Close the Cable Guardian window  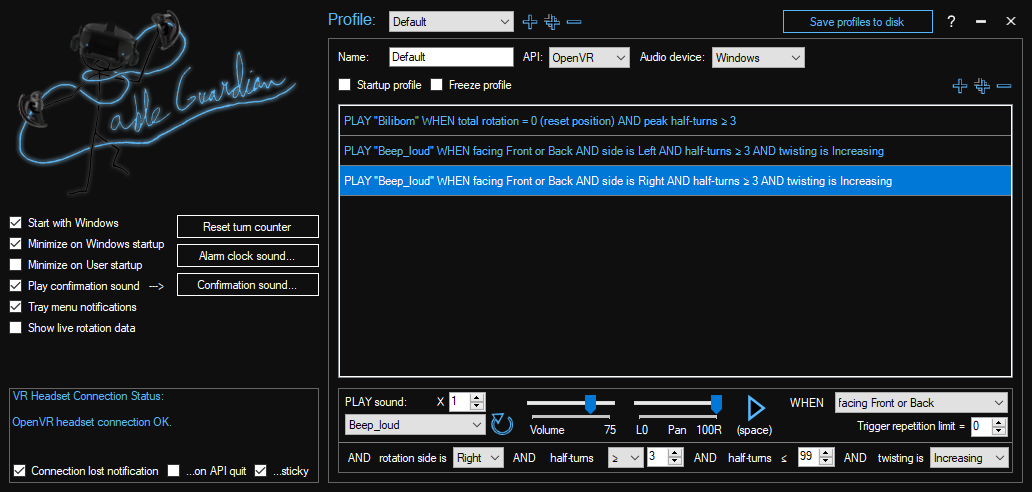click(x=1011, y=21)
